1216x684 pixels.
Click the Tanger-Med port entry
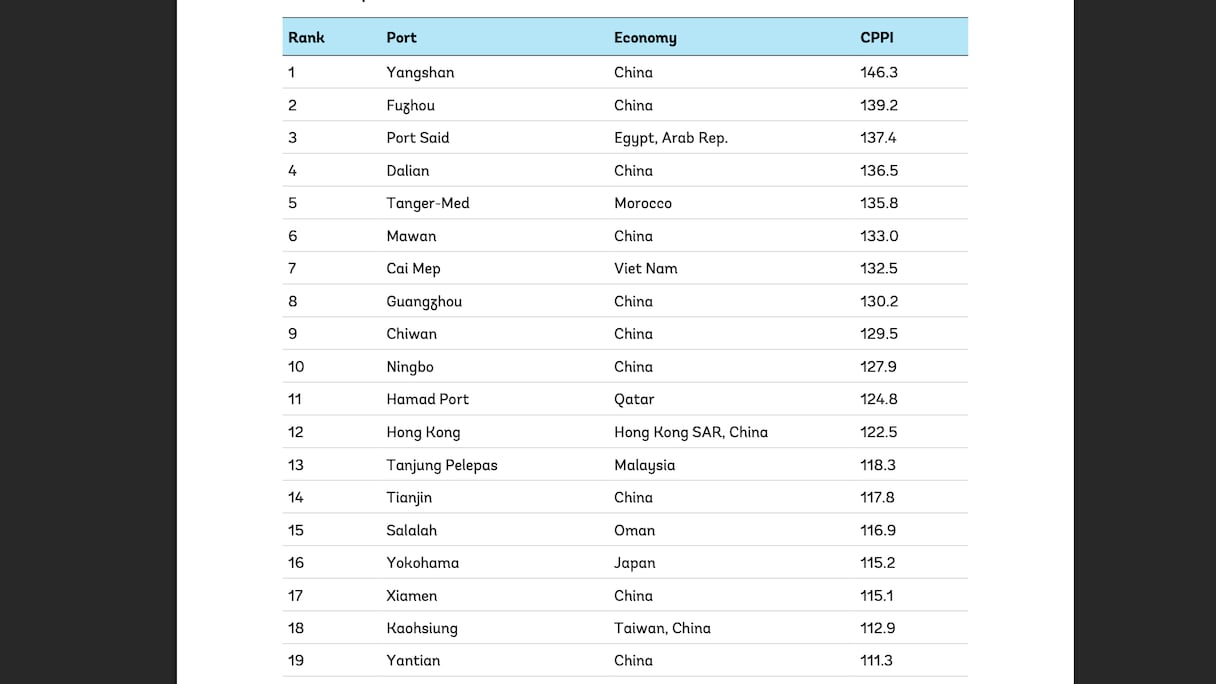coord(428,203)
